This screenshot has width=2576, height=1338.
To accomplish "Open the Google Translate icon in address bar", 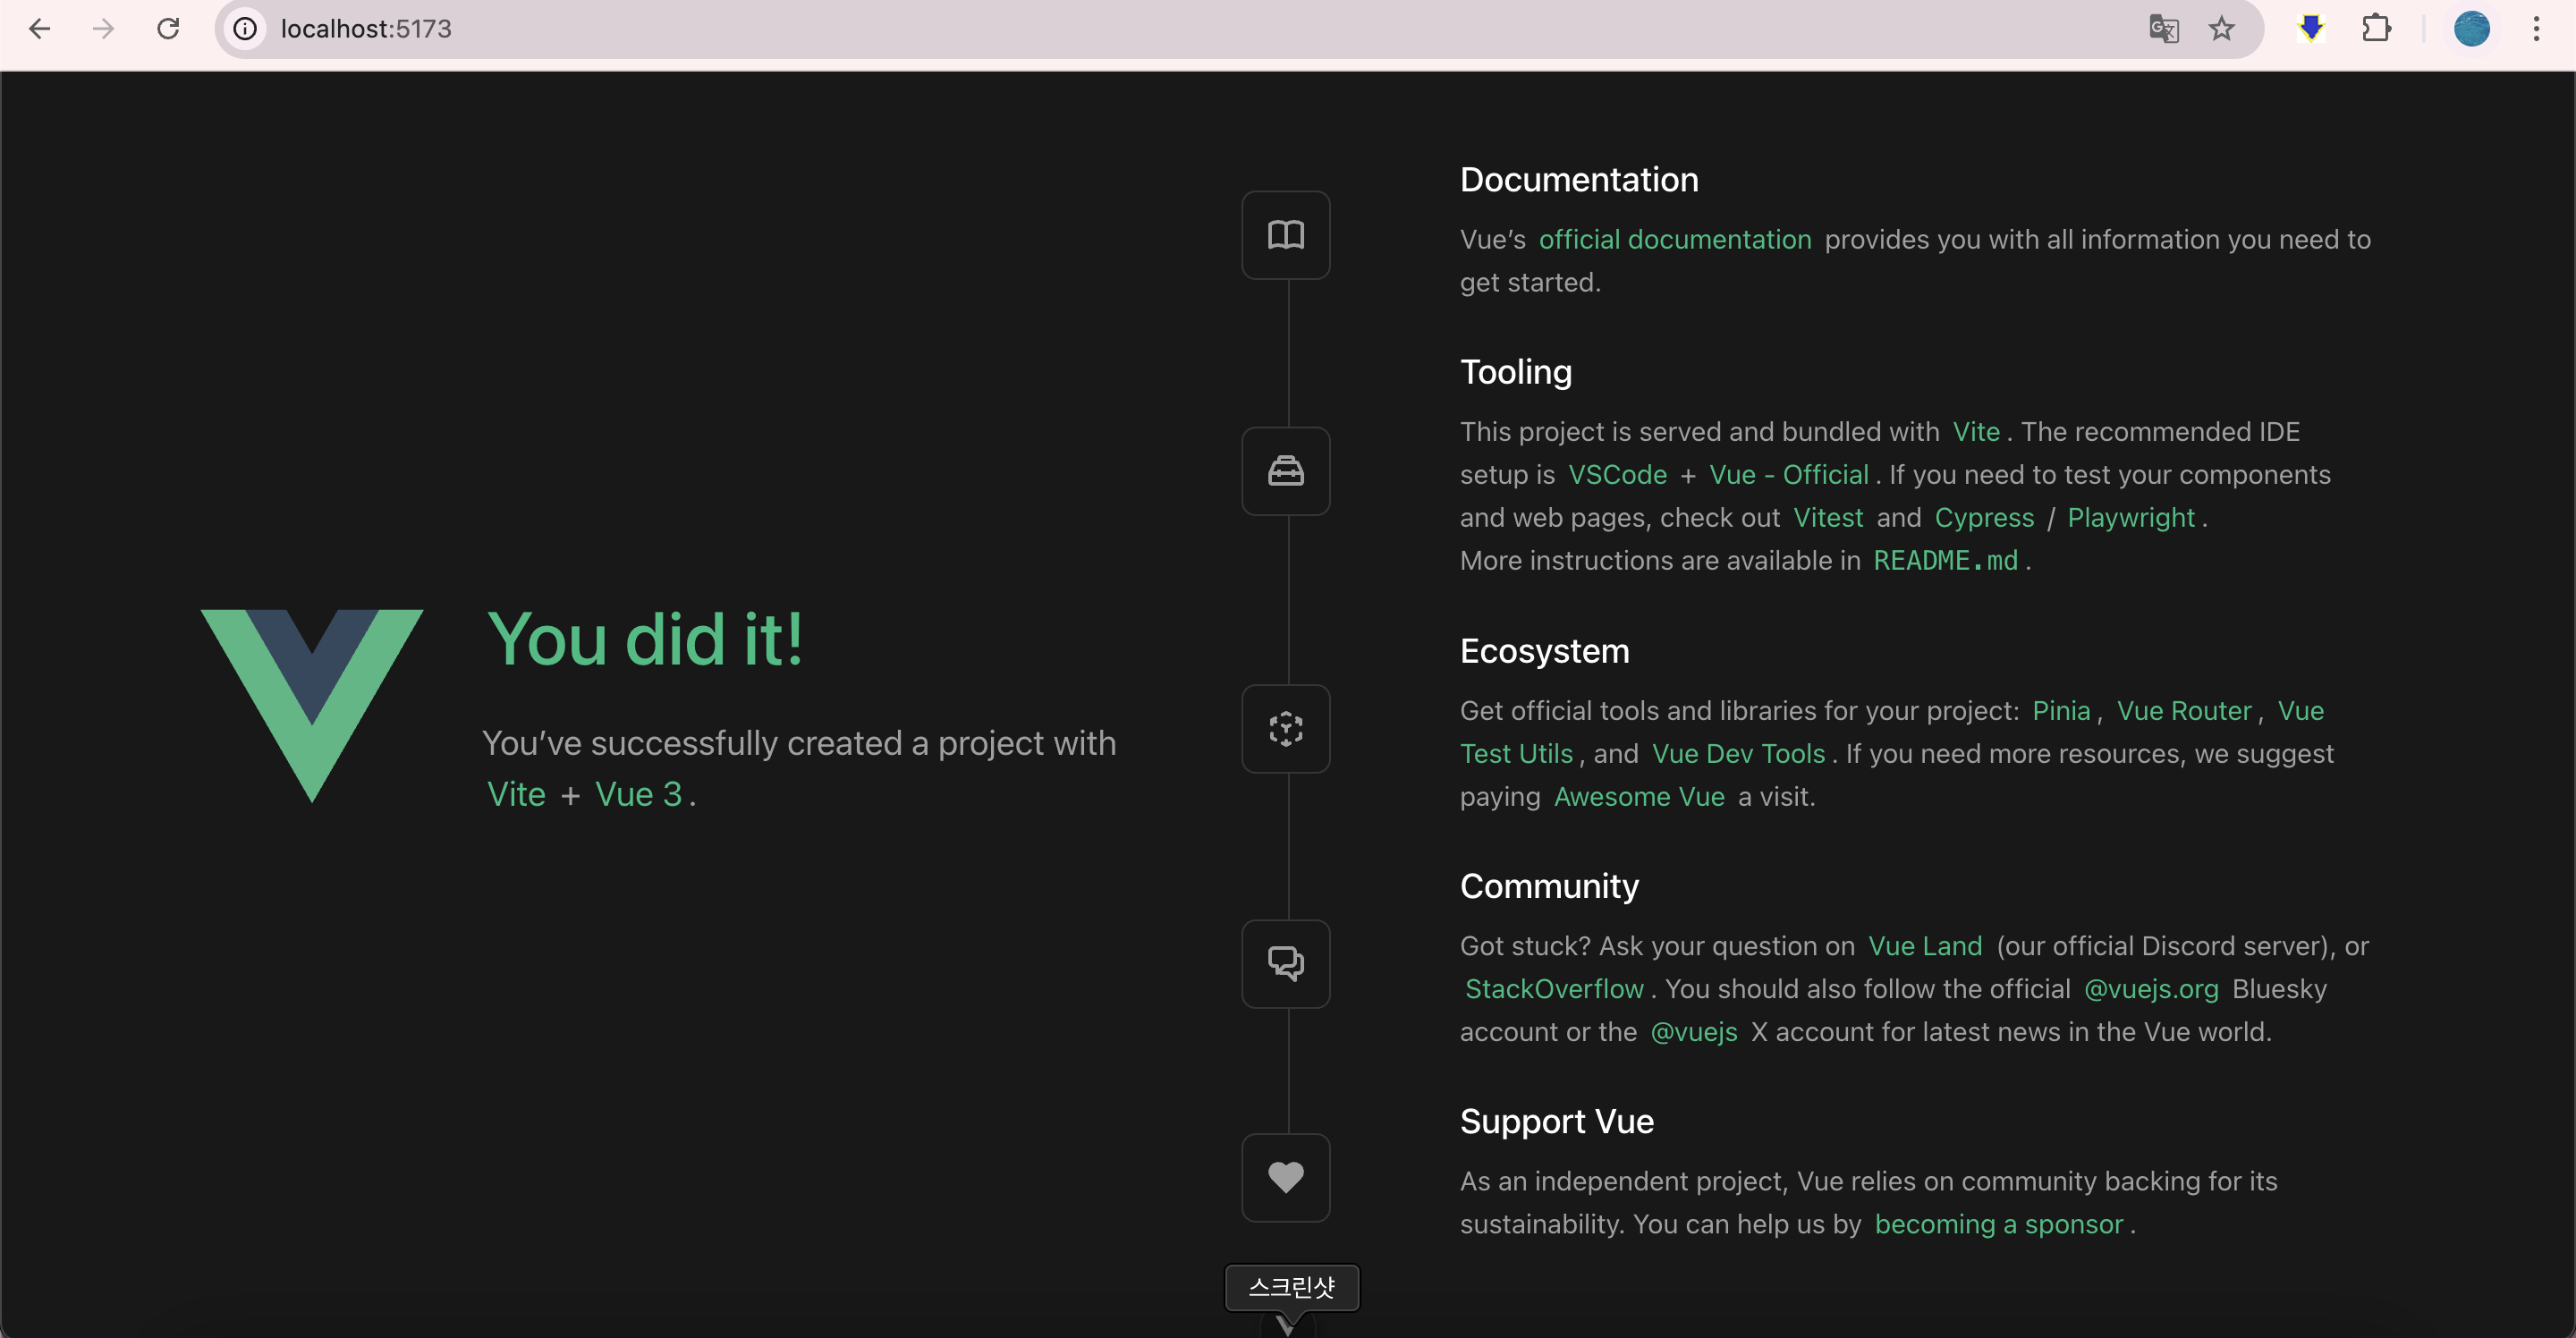I will pyautogui.click(x=2163, y=29).
